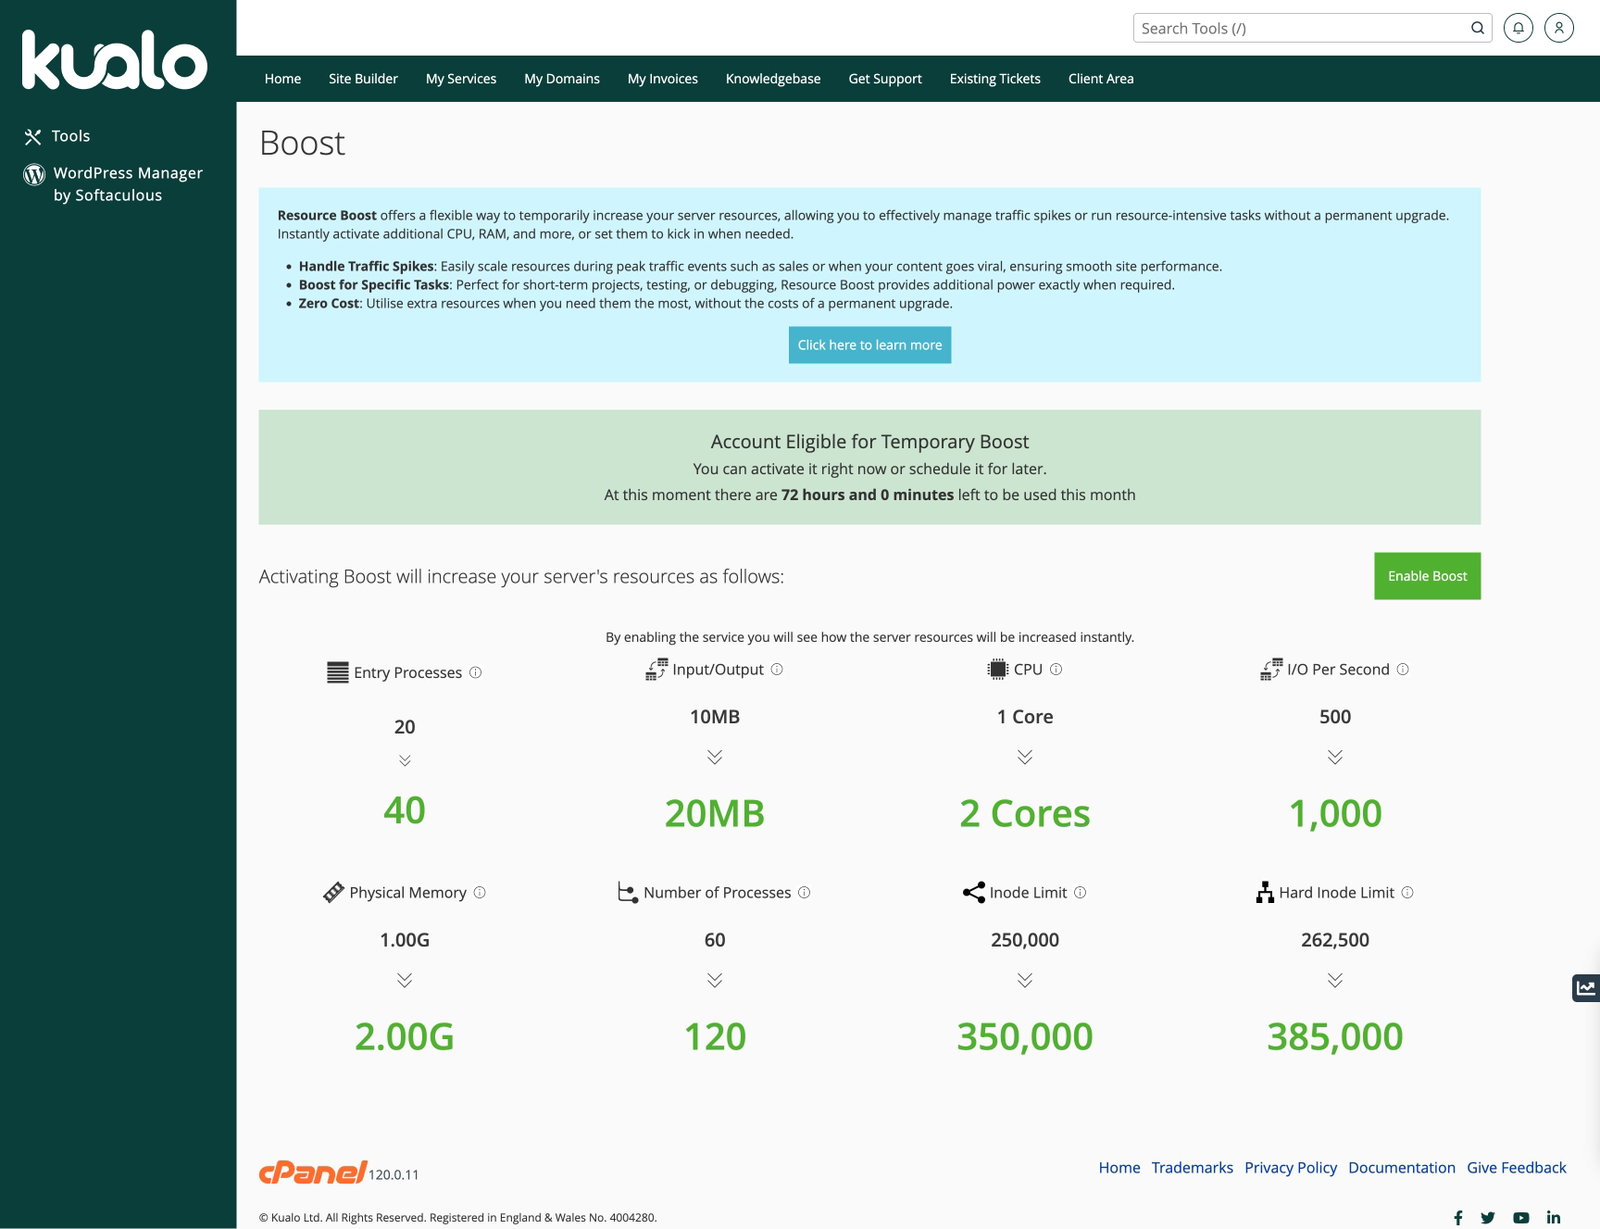Click the boosted '1,000' I/O value
1600x1229 pixels.
(1335, 814)
